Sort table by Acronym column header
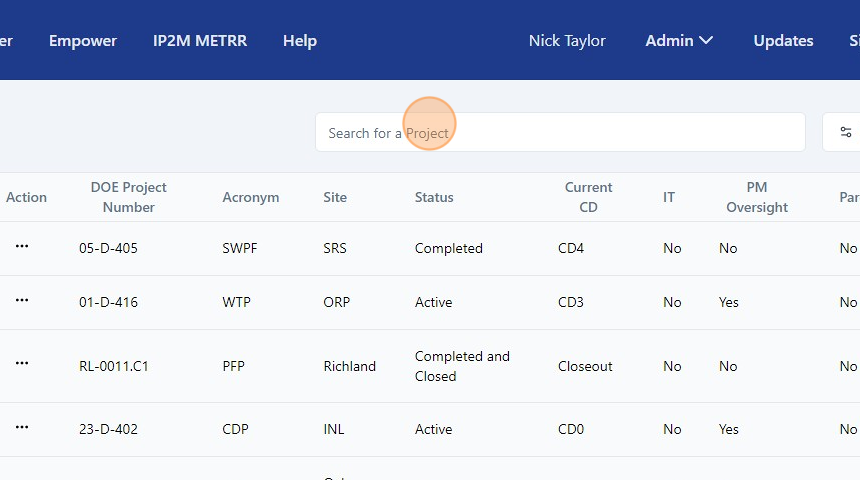Image resolution: width=860 pixels, height=480 pixels. [251, 197]
